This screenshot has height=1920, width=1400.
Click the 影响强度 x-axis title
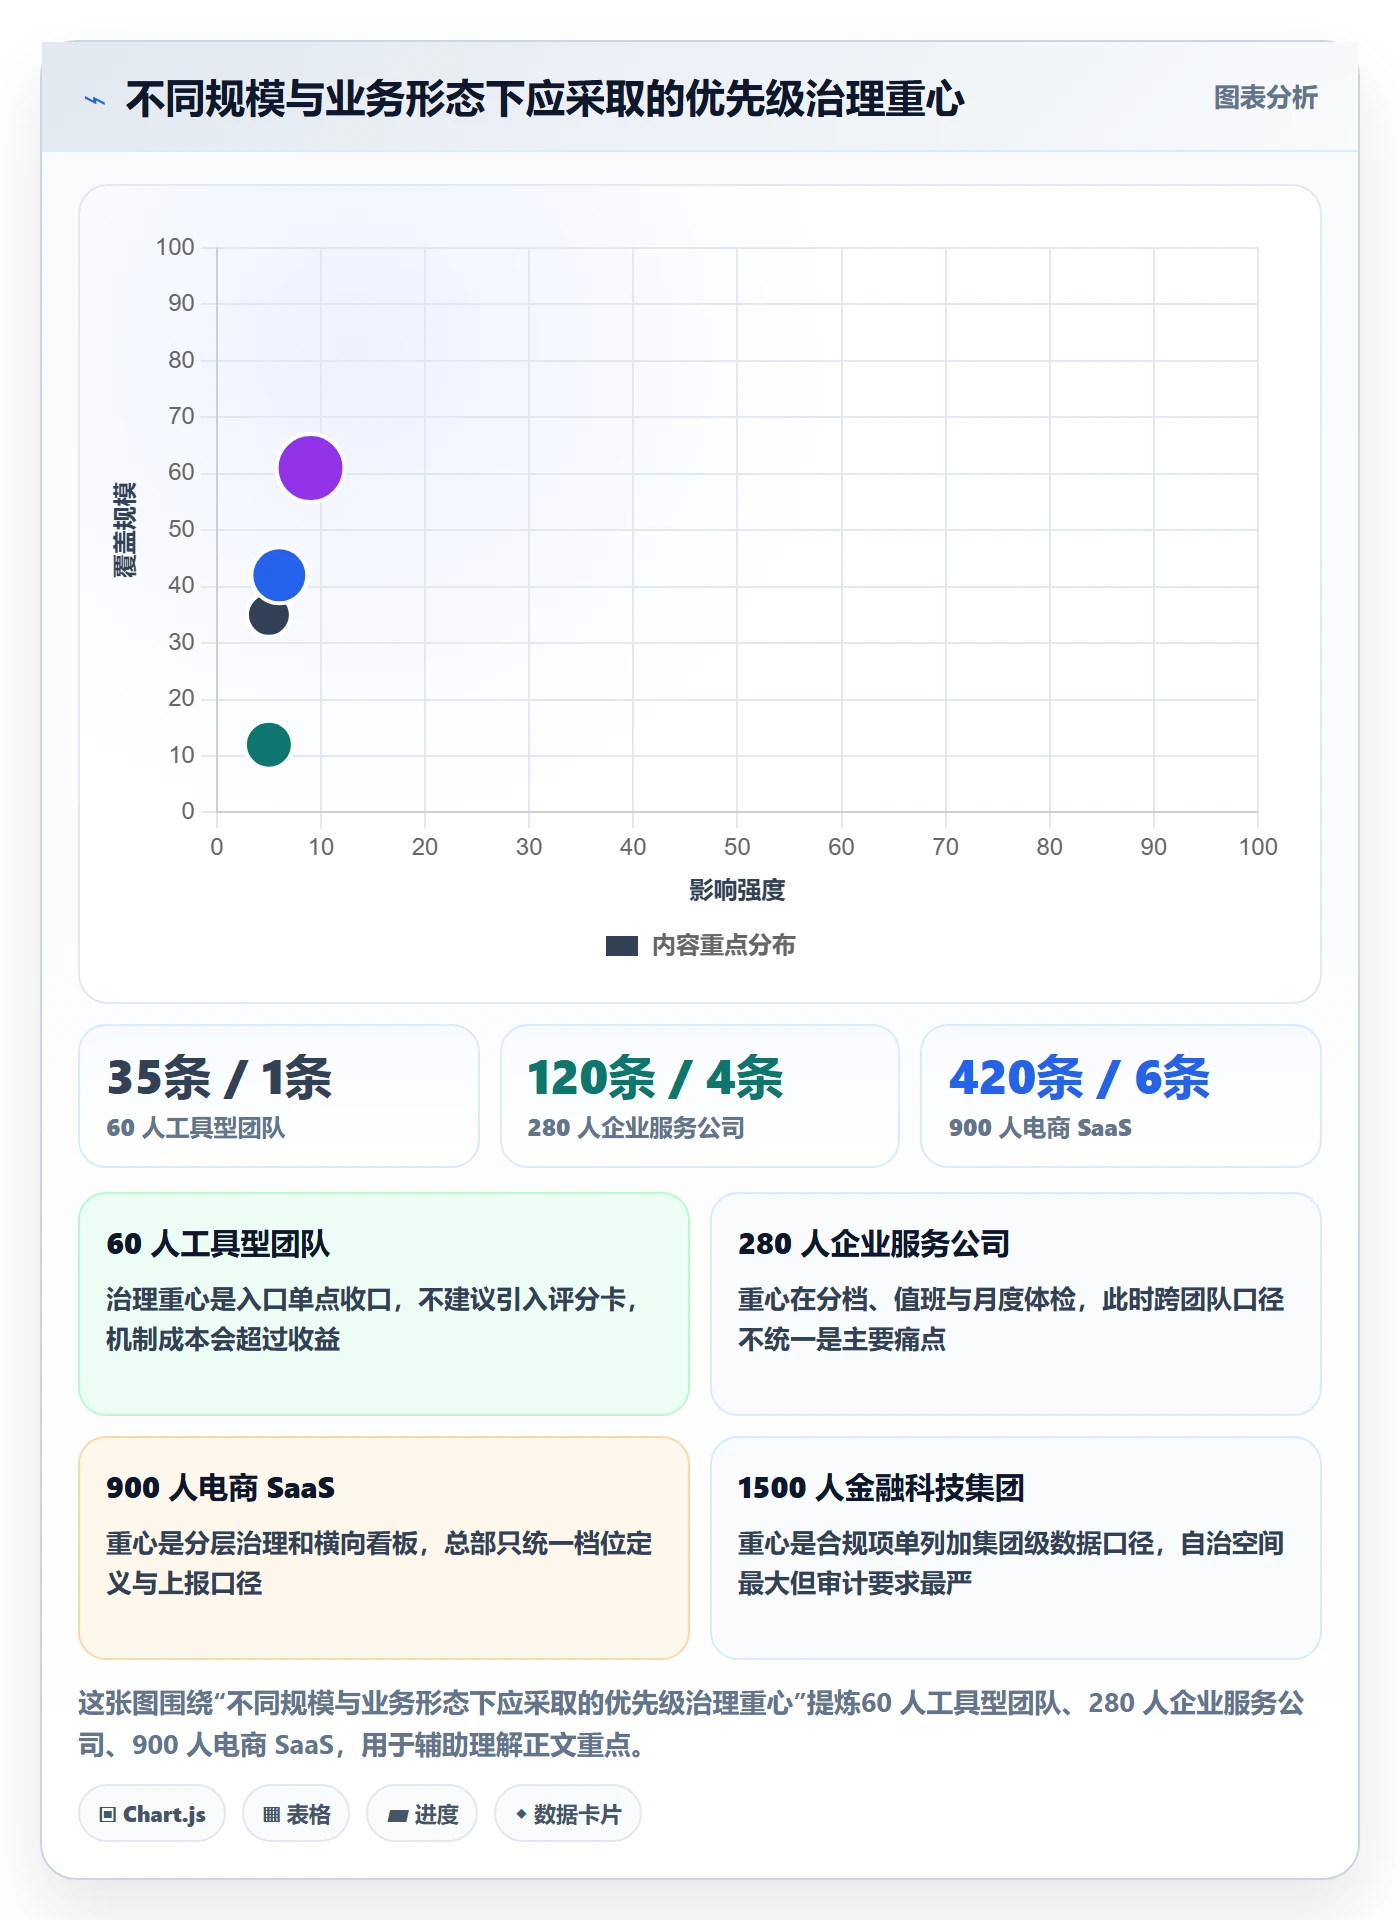[737, 890]
